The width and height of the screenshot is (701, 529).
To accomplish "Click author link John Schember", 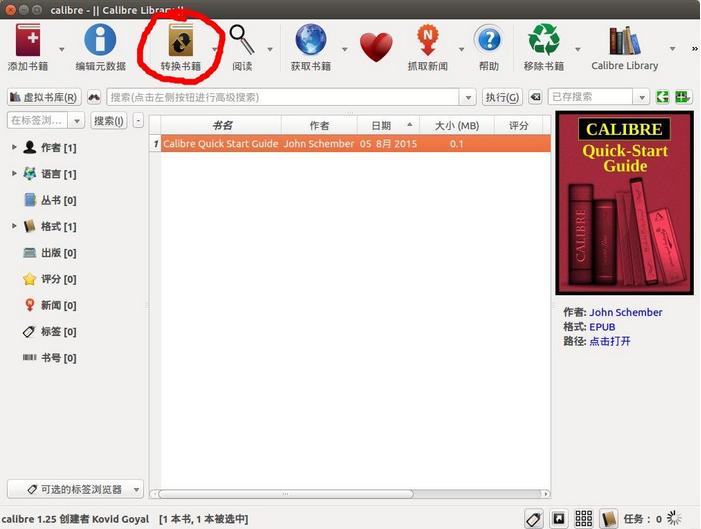I will click(625, 312).
